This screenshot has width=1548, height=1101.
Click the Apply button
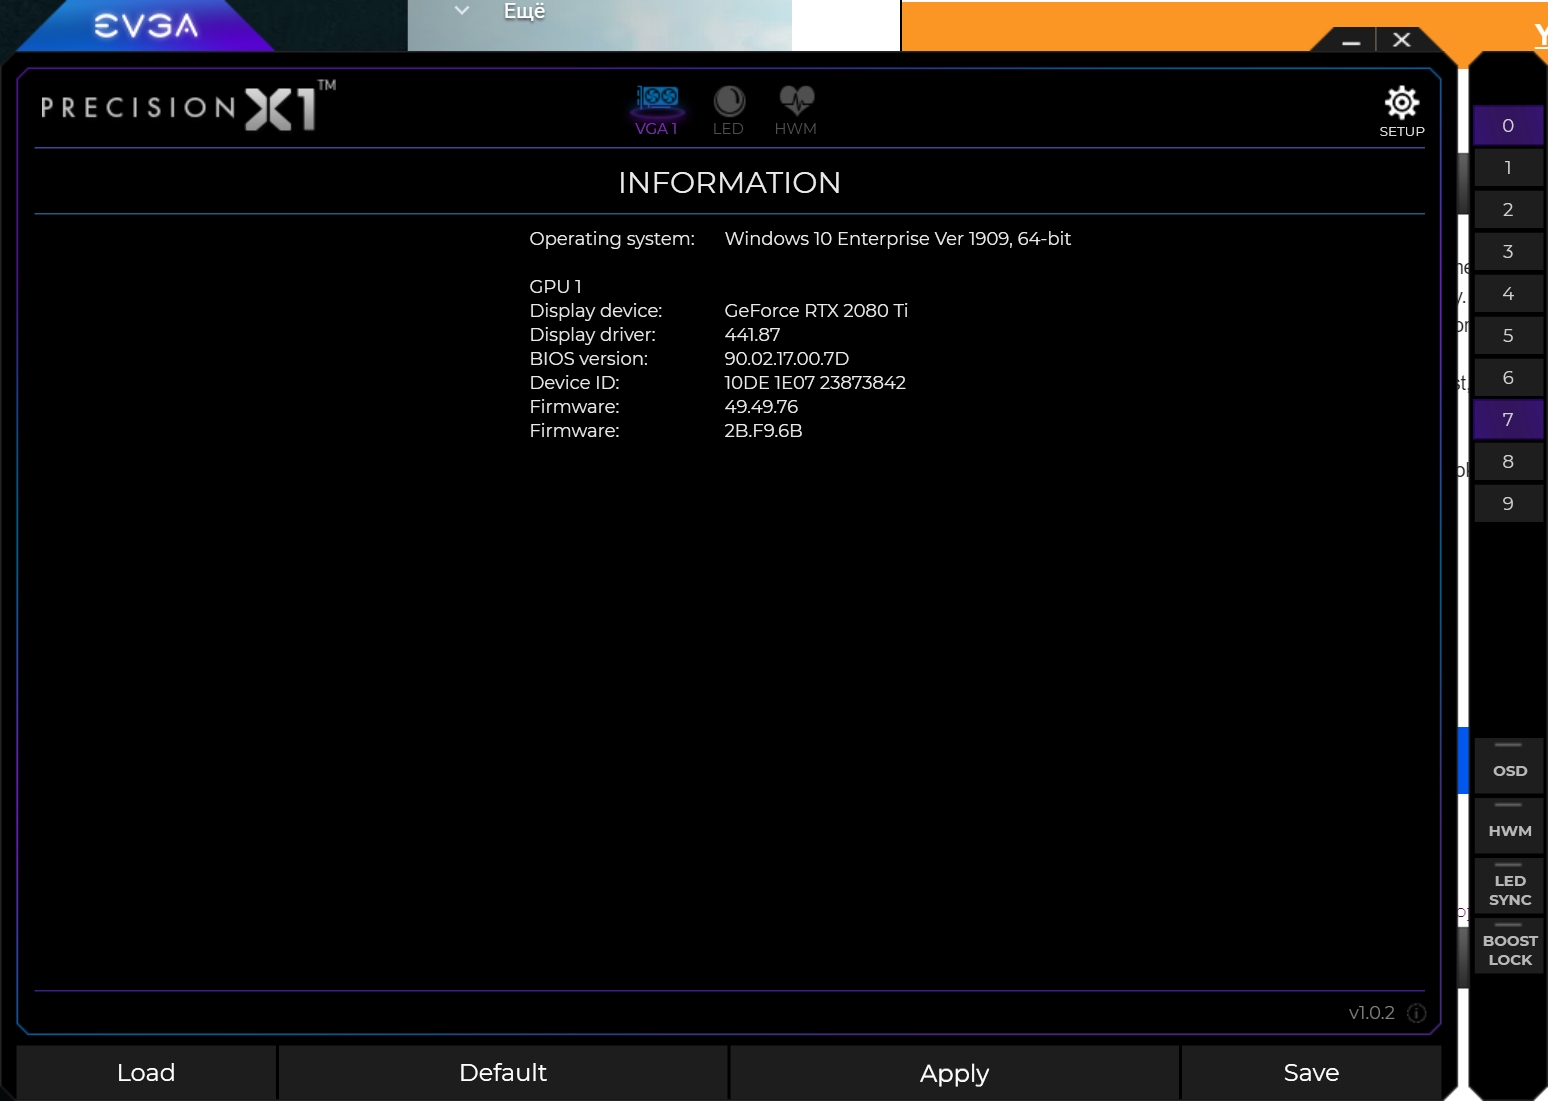954,1073
